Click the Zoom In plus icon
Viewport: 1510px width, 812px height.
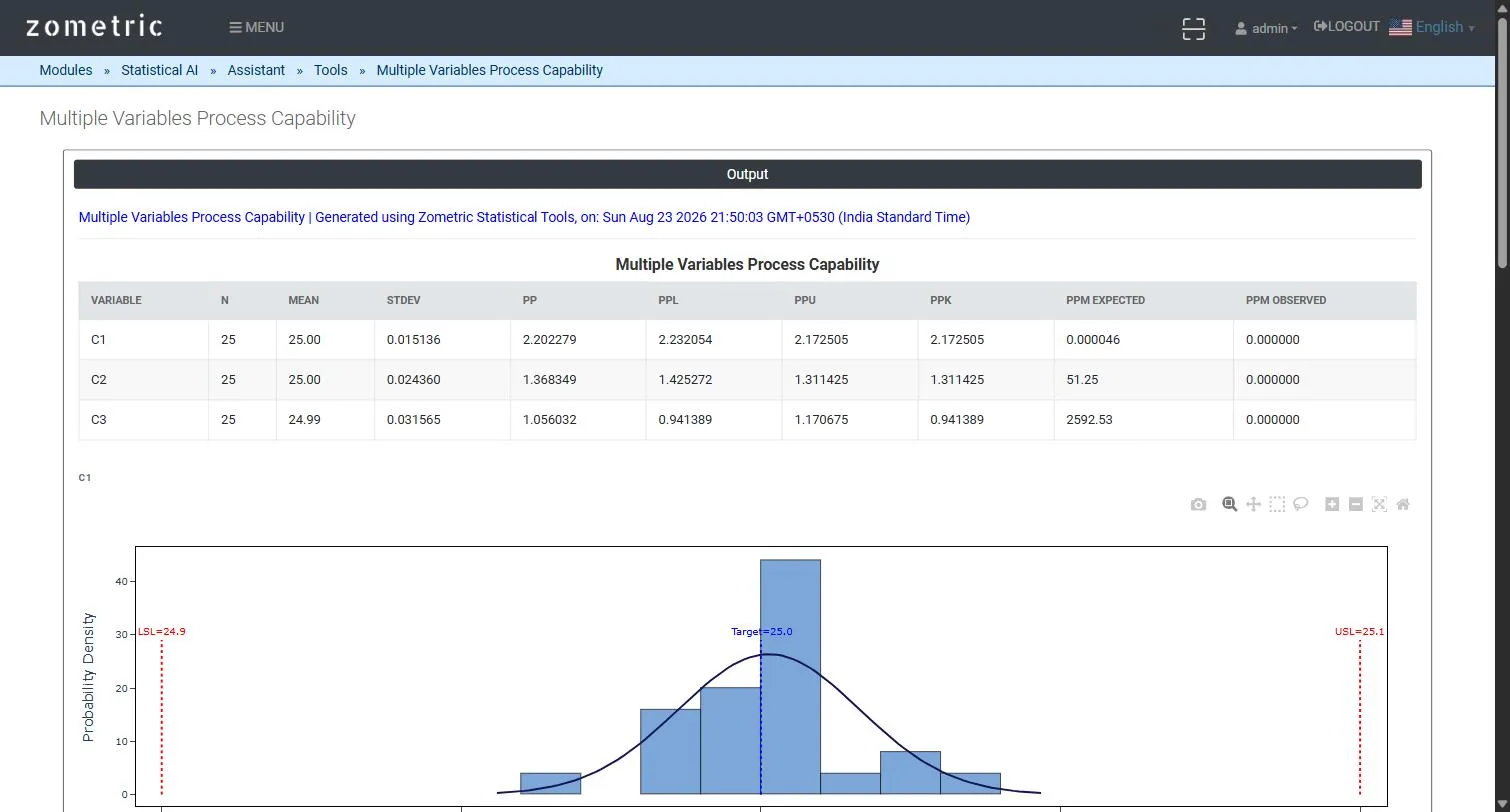pyautogui.click(x=1332, y=504)
